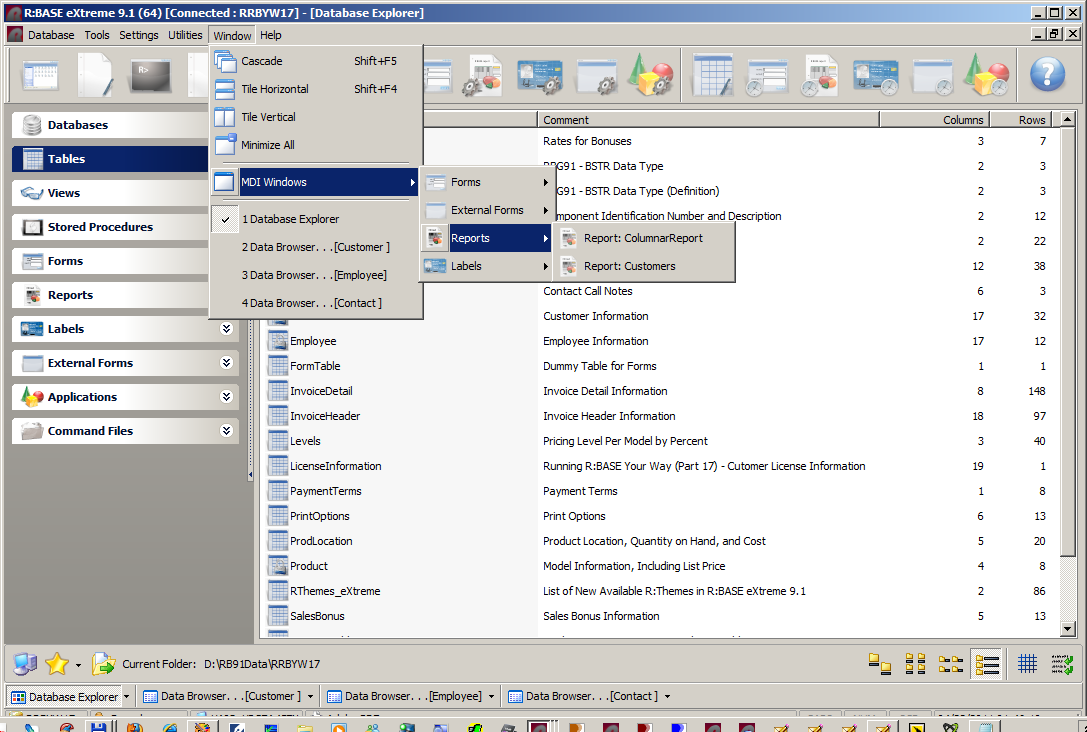The width and height of the screenshot is (1087, 732).
Task: Click the vertical scrollbar down arrow
Action: pyautogui.click(x=1068, y=629)
